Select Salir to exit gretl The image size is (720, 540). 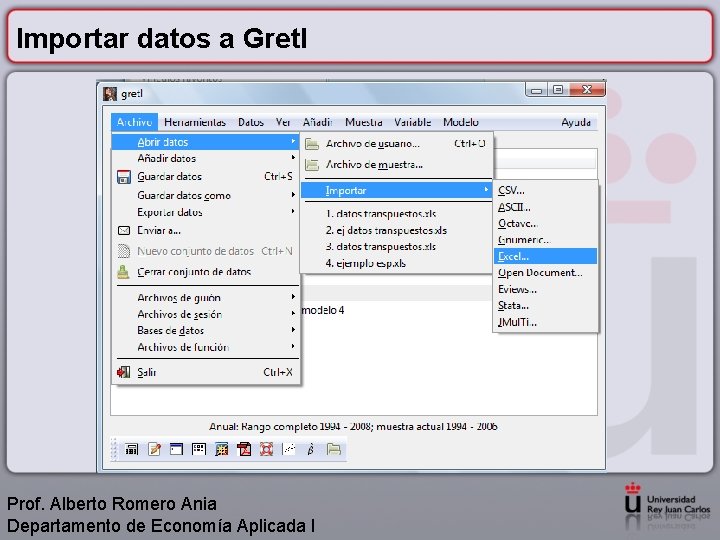(206, 372)
